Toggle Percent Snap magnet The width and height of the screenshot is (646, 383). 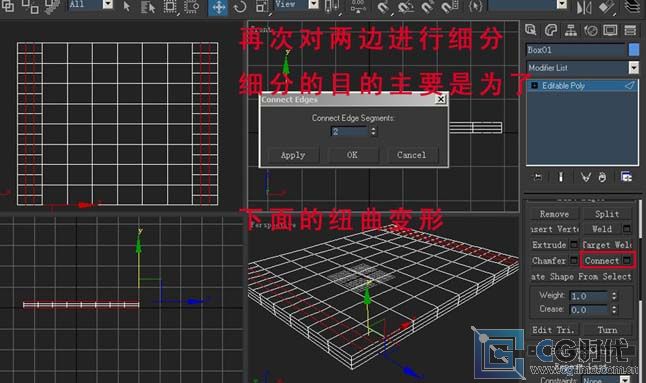click(428, 7)
